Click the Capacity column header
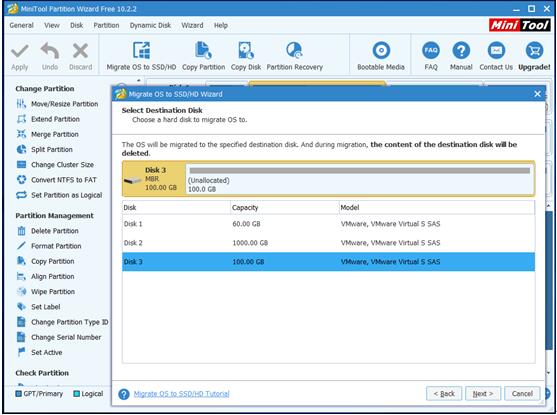The height and width of the screenshot is (415, 557). point(285,208)
